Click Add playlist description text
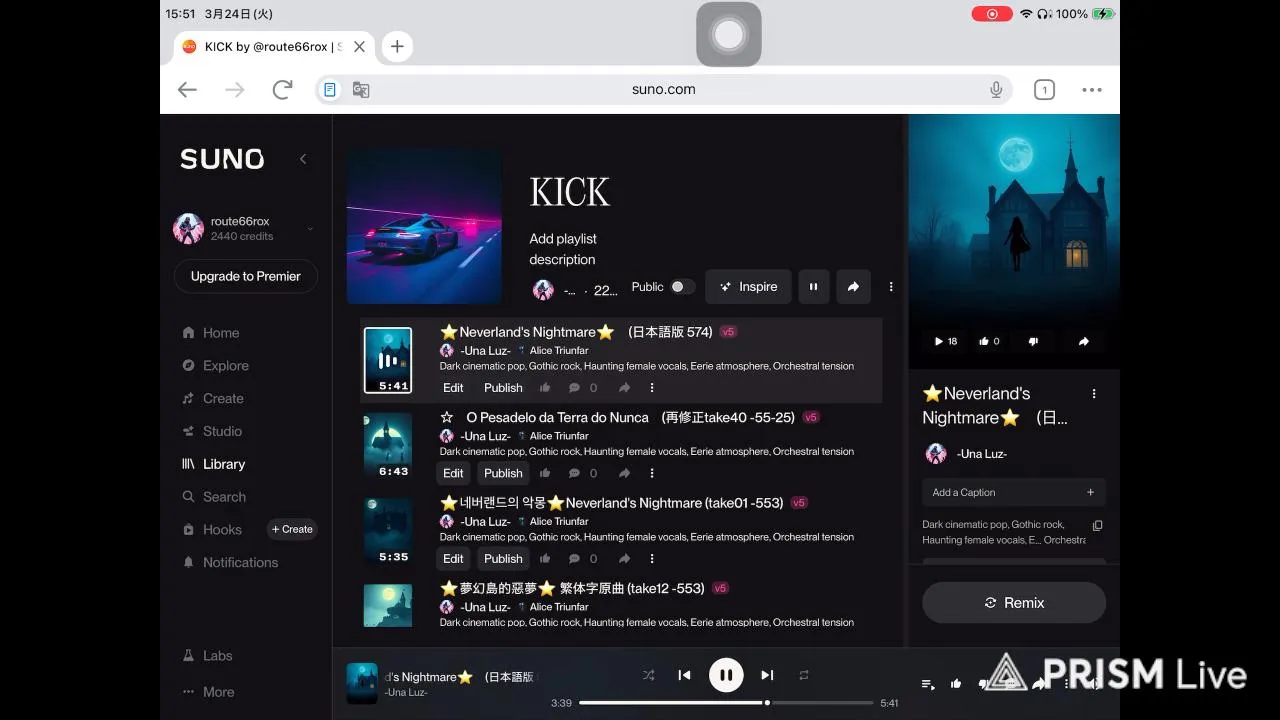This screenshot has height=720, width=1280. 563,249
